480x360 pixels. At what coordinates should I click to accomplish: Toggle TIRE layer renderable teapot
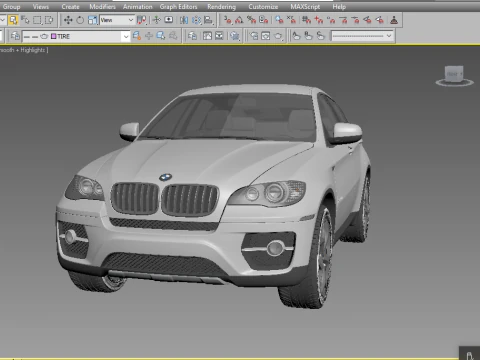pyautogui.click(x=44, y=36)
